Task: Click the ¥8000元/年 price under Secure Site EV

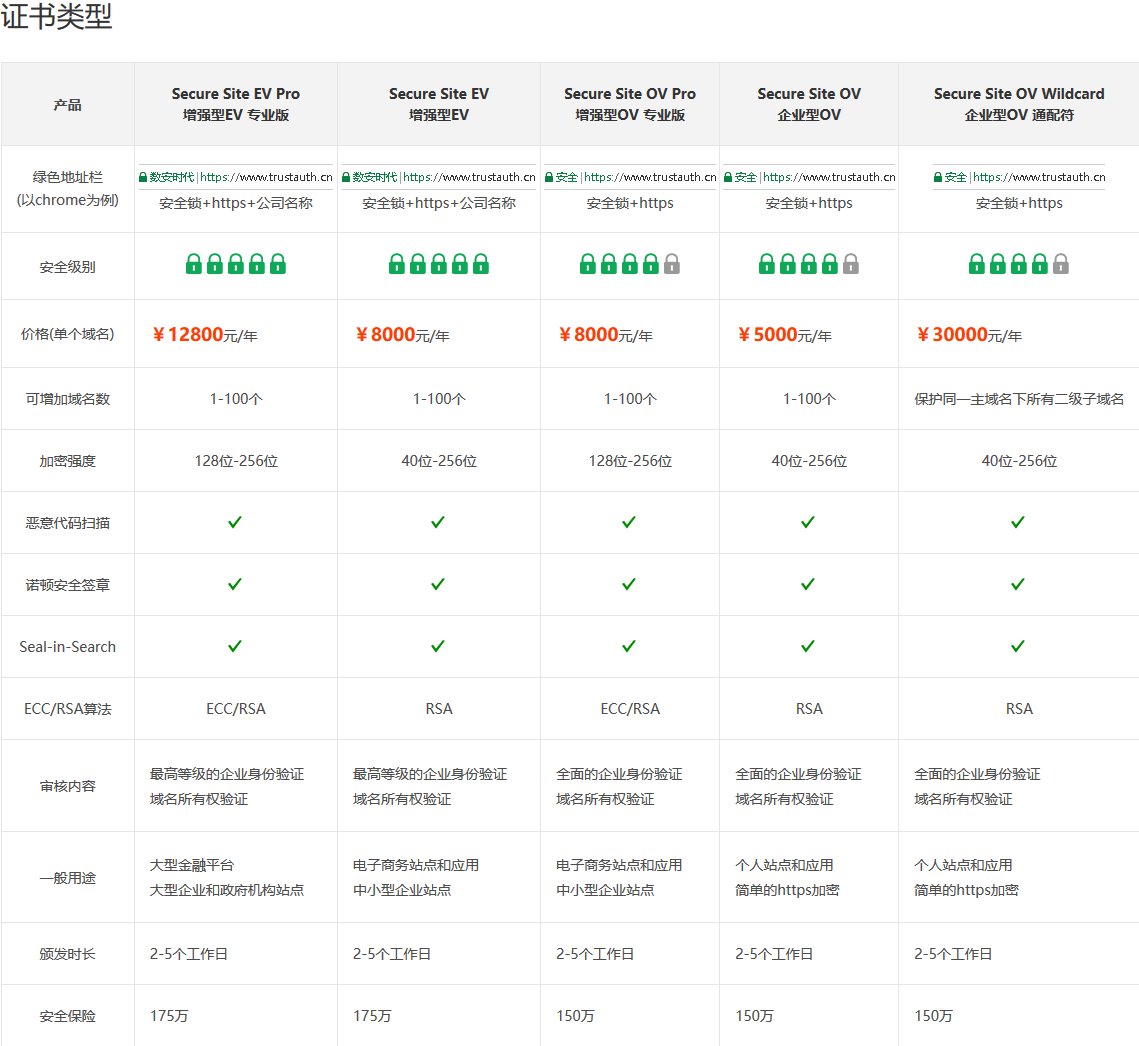Action: 402,334
